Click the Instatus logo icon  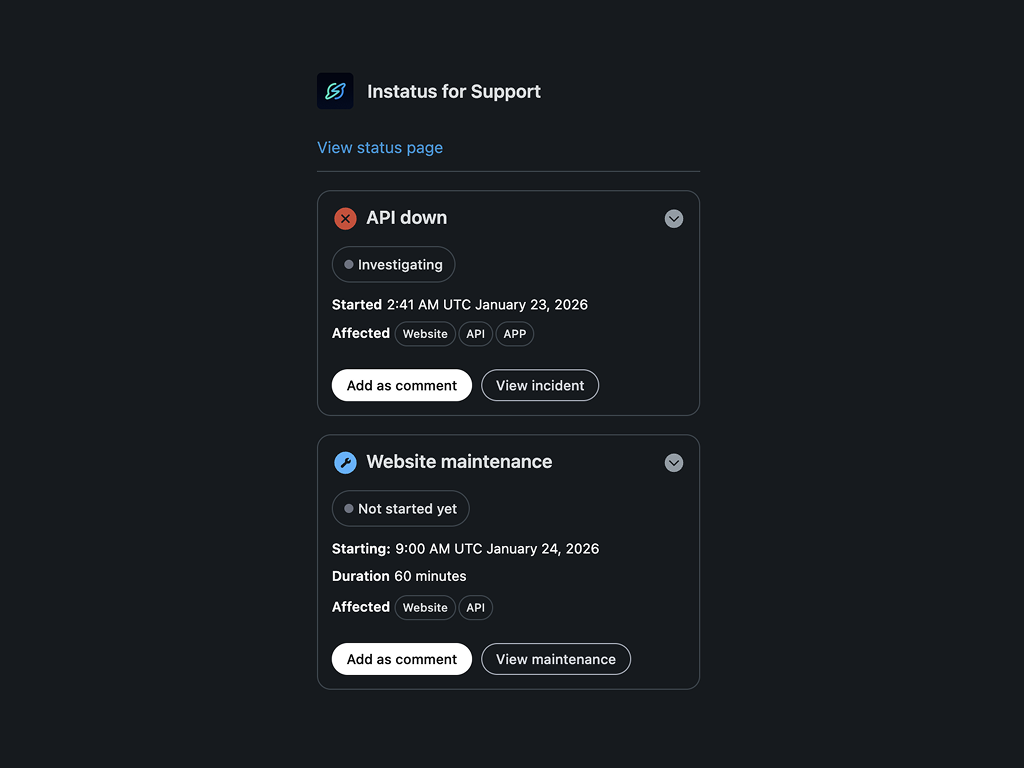coord(335,91)
